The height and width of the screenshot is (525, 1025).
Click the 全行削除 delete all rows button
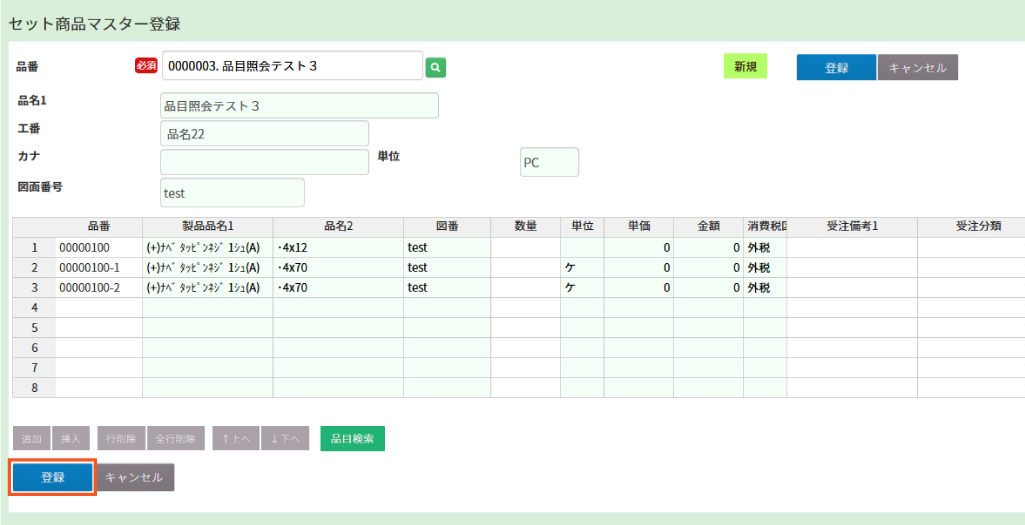point(176,438)
